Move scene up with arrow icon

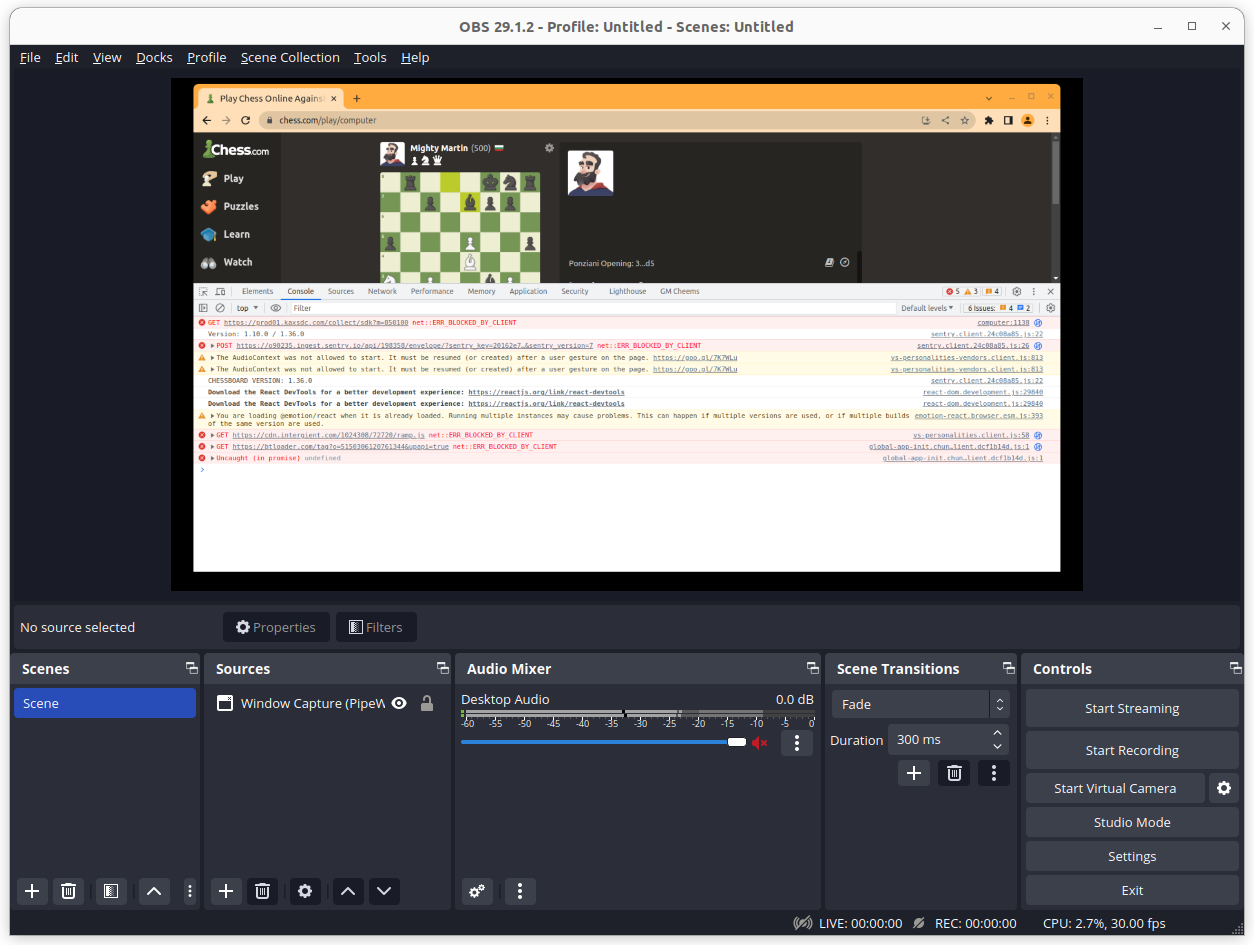pyautogui.click(x=154, y=891)
